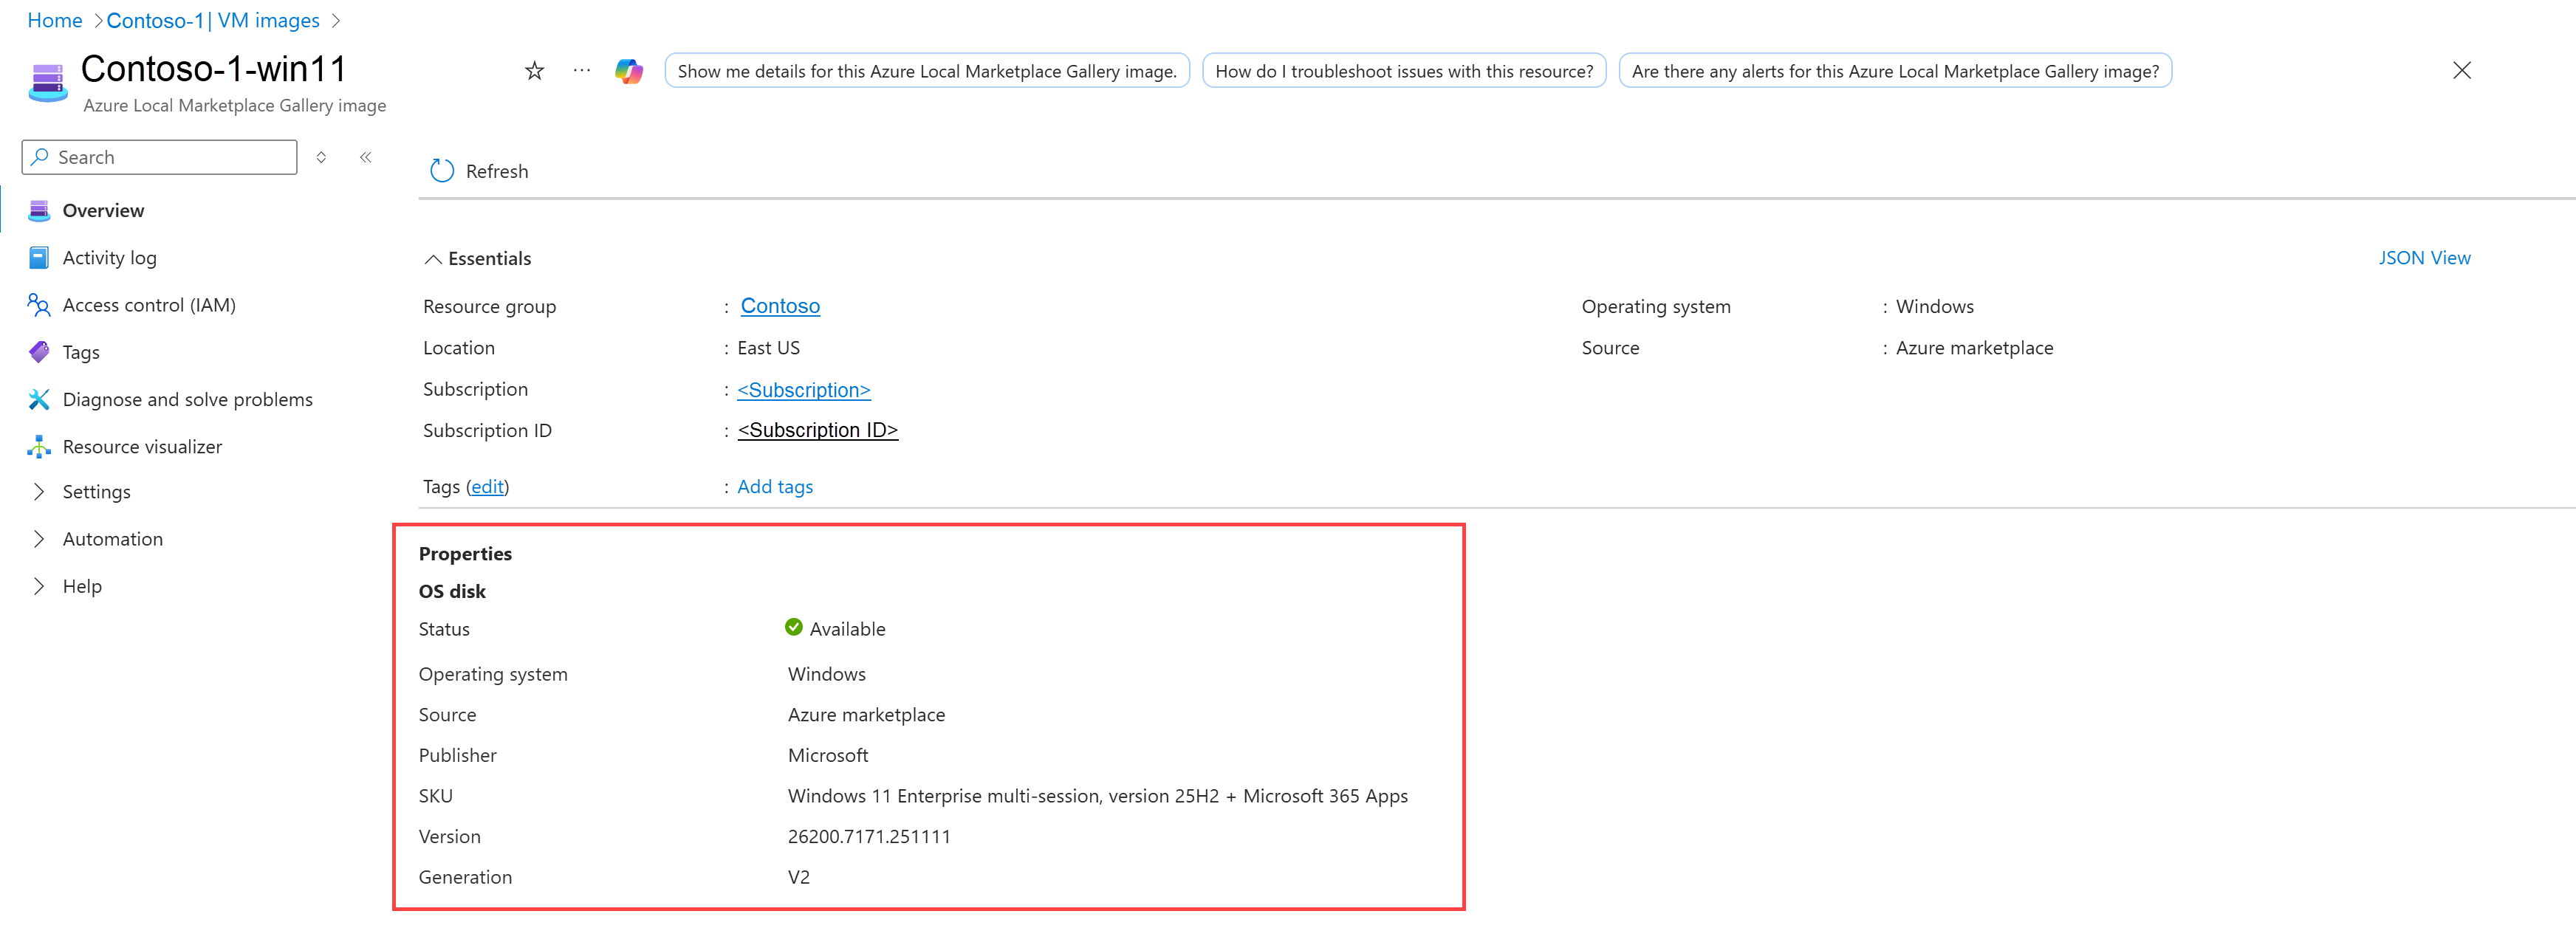
Task: Collapse the Essentials section
Action: 433,259
